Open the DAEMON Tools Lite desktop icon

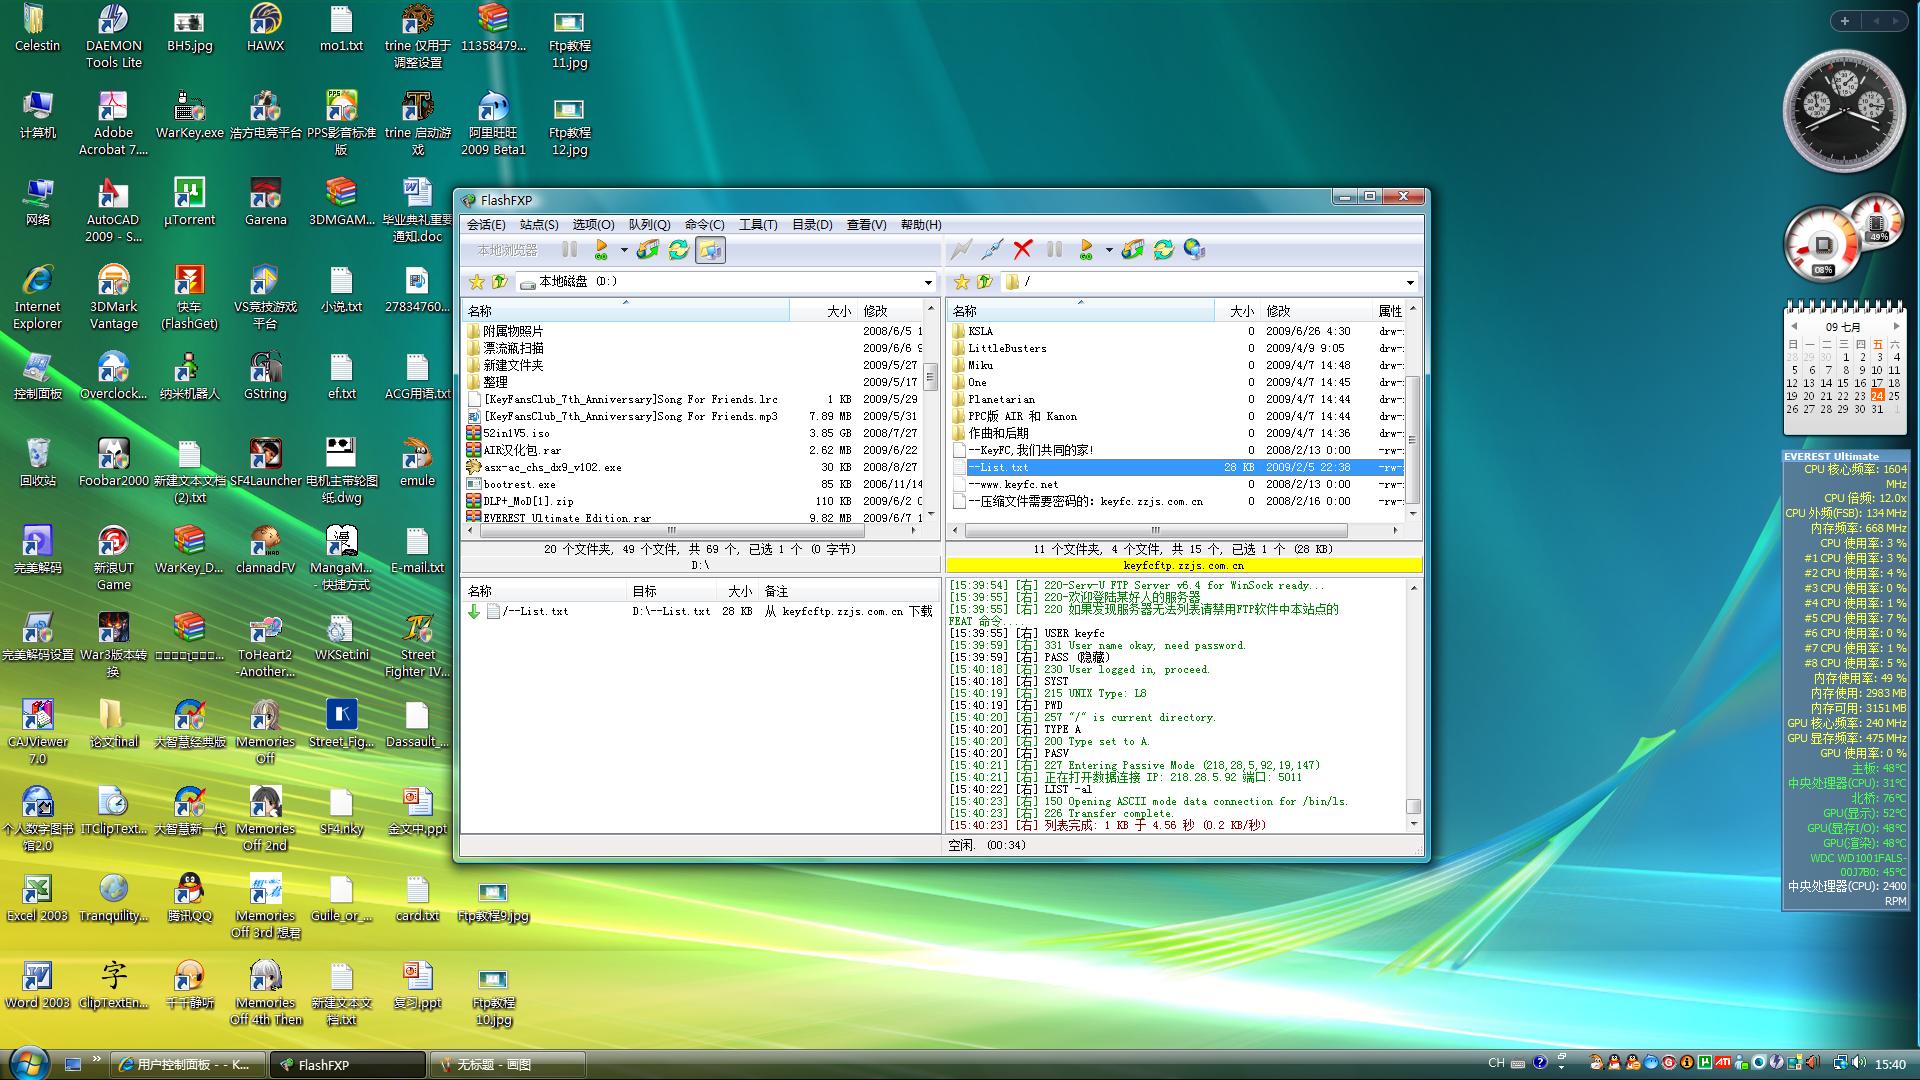113,36
